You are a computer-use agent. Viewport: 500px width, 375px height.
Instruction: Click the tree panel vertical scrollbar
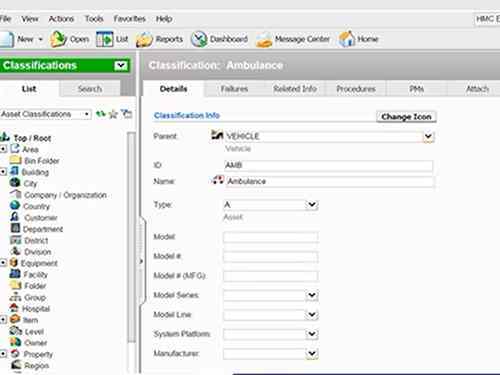[x=131, y=237]
